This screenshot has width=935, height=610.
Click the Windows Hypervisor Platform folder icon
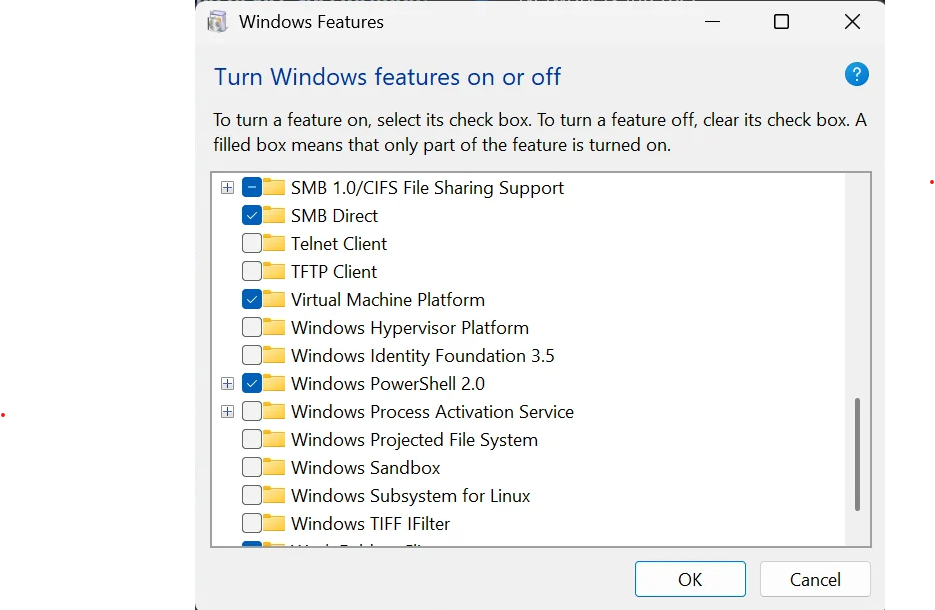[274, 327]
